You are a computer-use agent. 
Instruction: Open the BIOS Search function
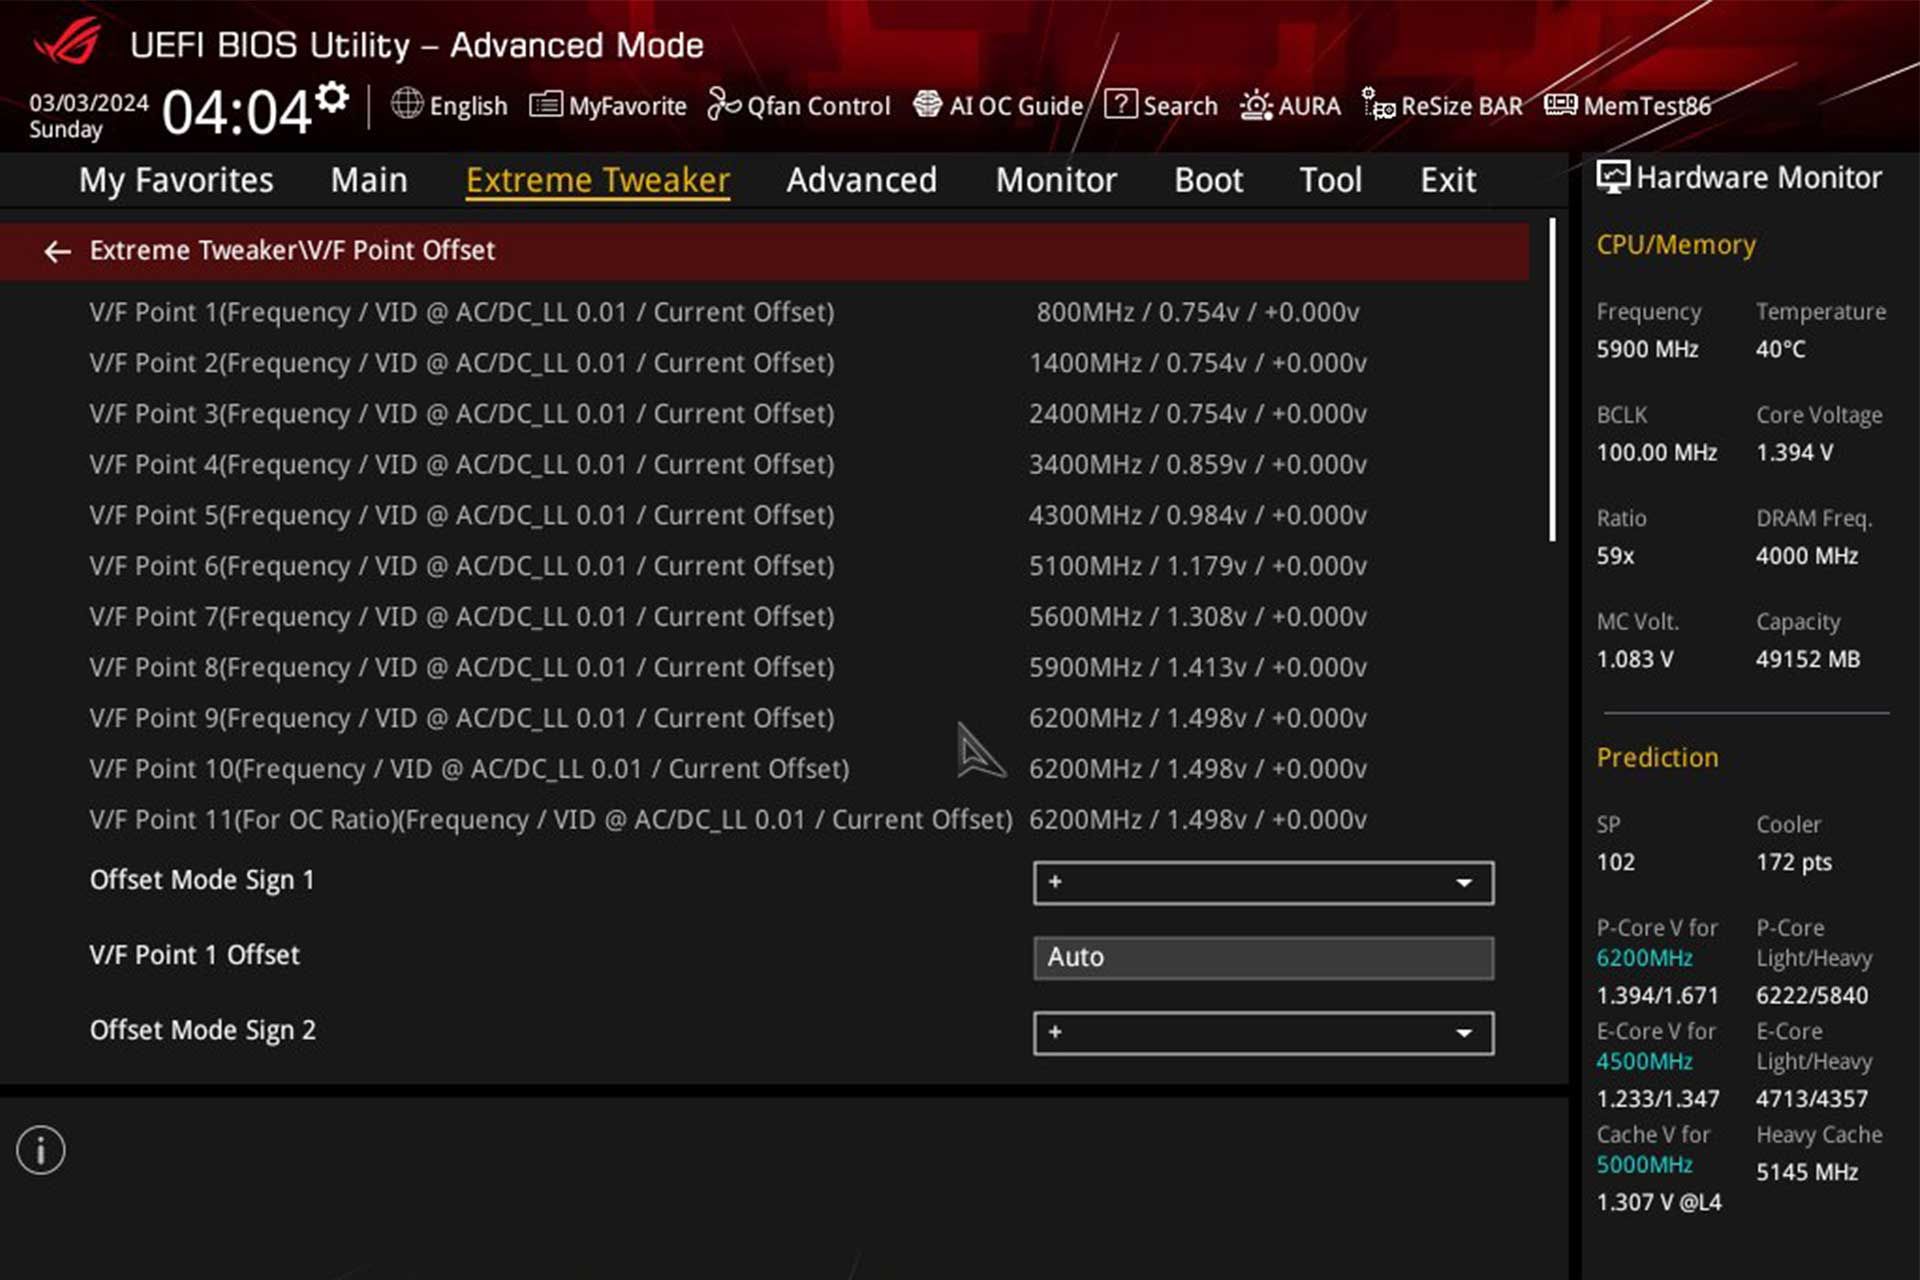pyautogui.click(x=1162, y=105)
